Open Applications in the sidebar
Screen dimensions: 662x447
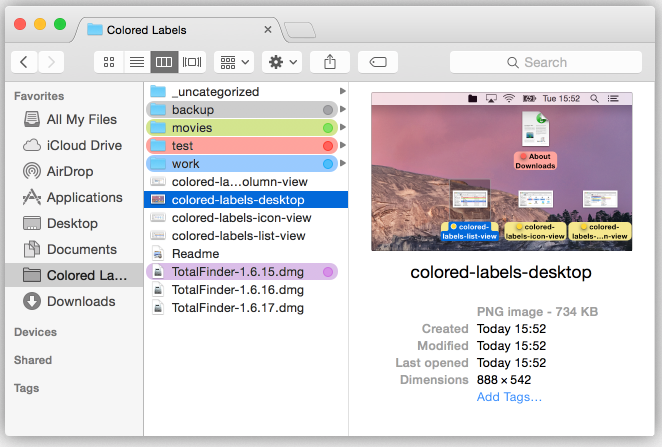(x=73, y=197)
